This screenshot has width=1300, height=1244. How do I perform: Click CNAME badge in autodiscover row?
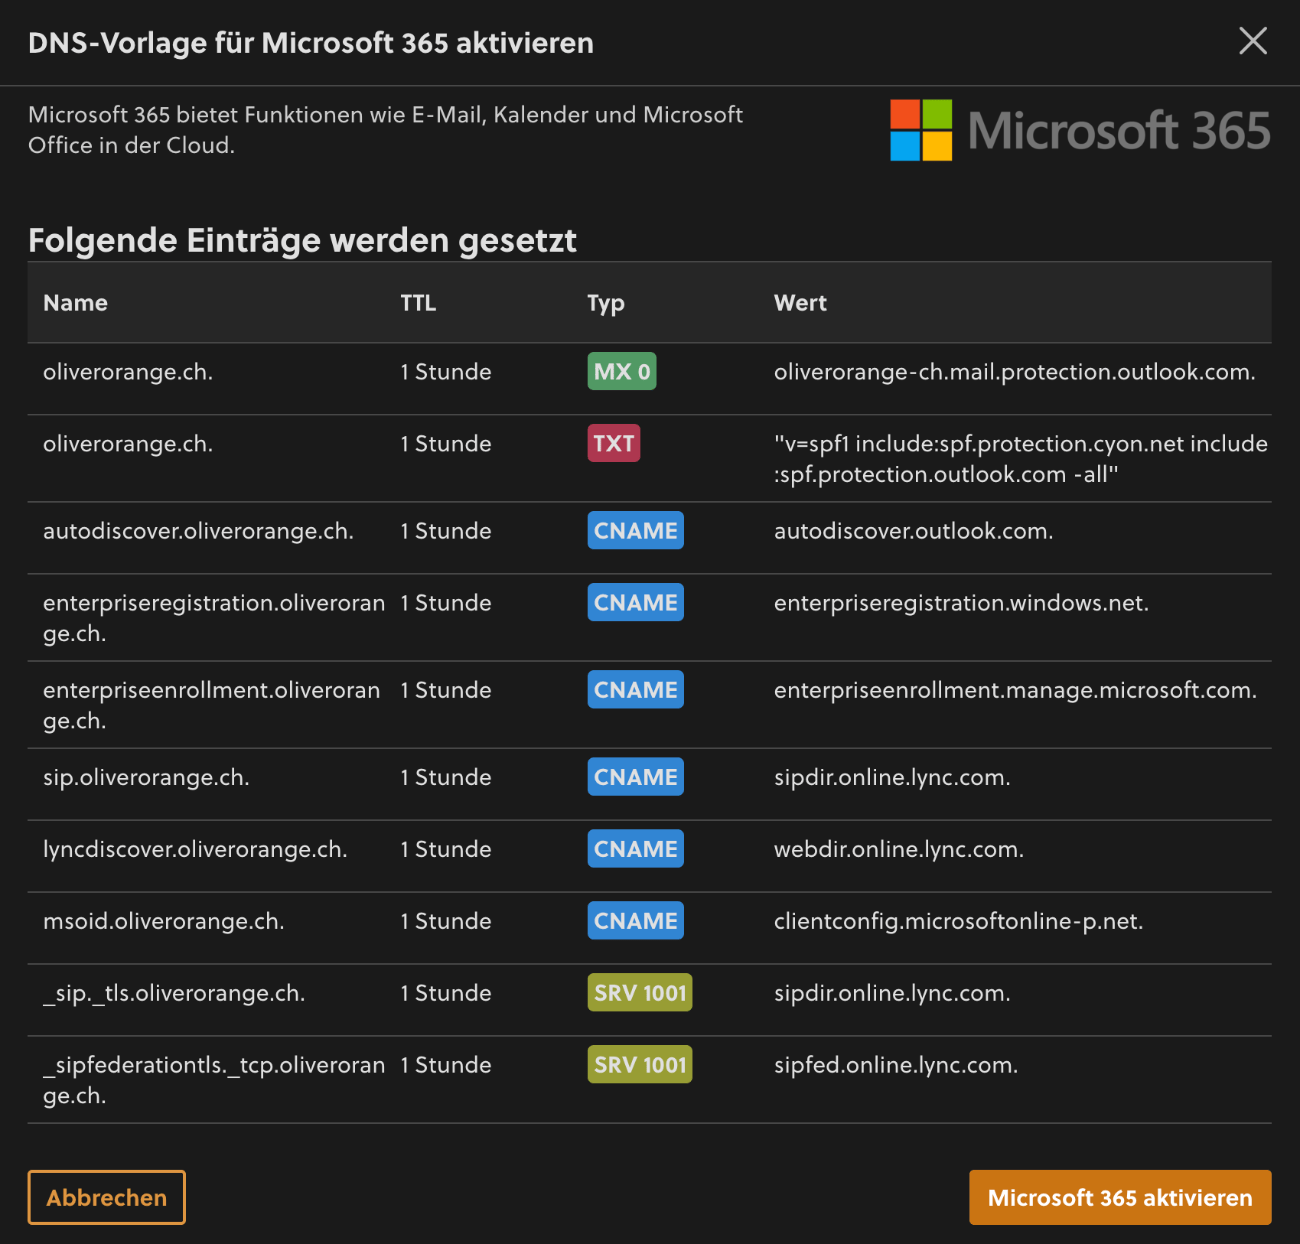click(636, 531)
